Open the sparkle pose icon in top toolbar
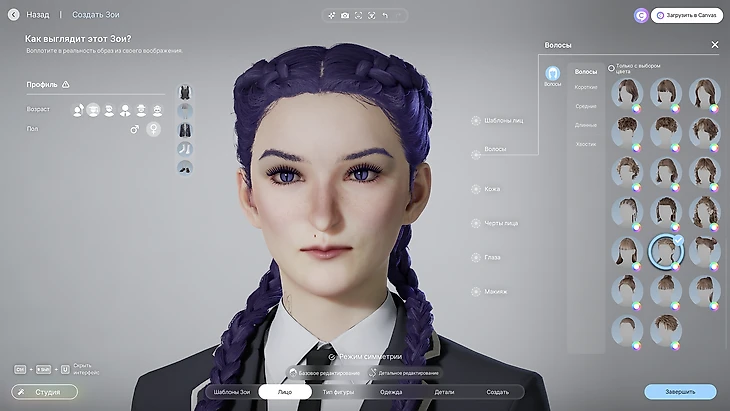 331,15
